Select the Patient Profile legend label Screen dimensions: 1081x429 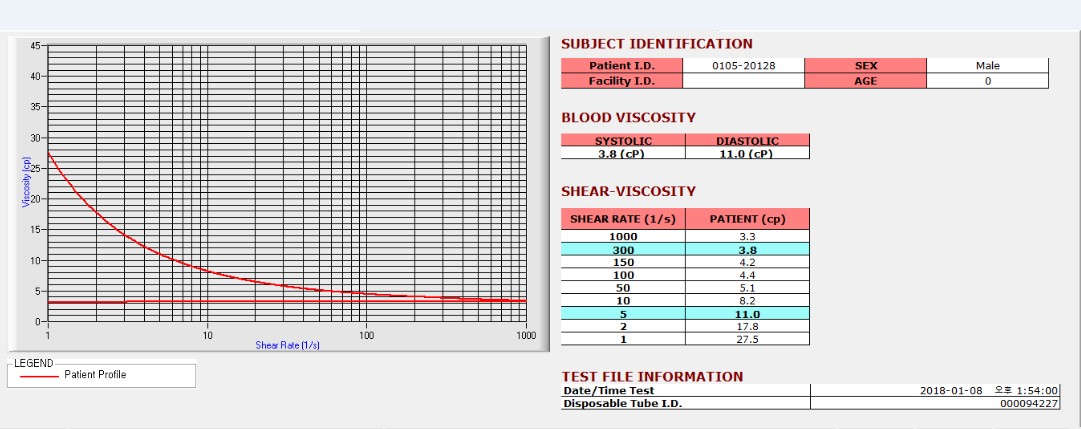coord(95,375)
